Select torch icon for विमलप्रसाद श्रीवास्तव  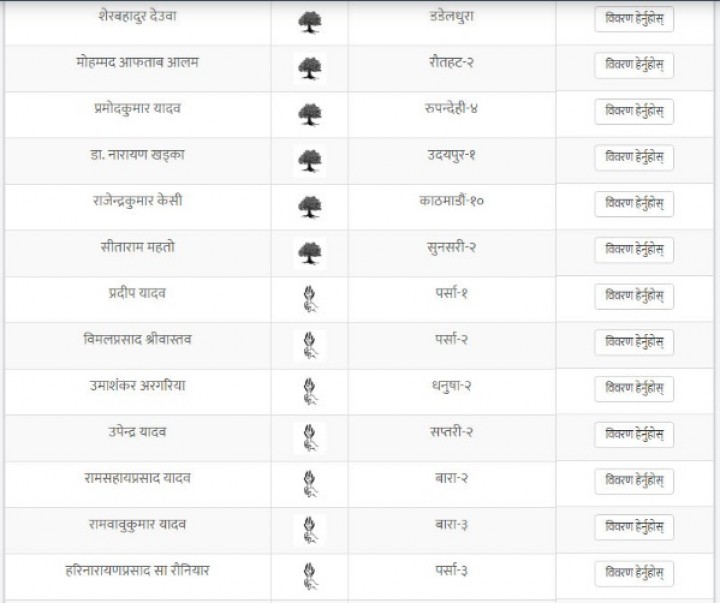tap(310, 345)
